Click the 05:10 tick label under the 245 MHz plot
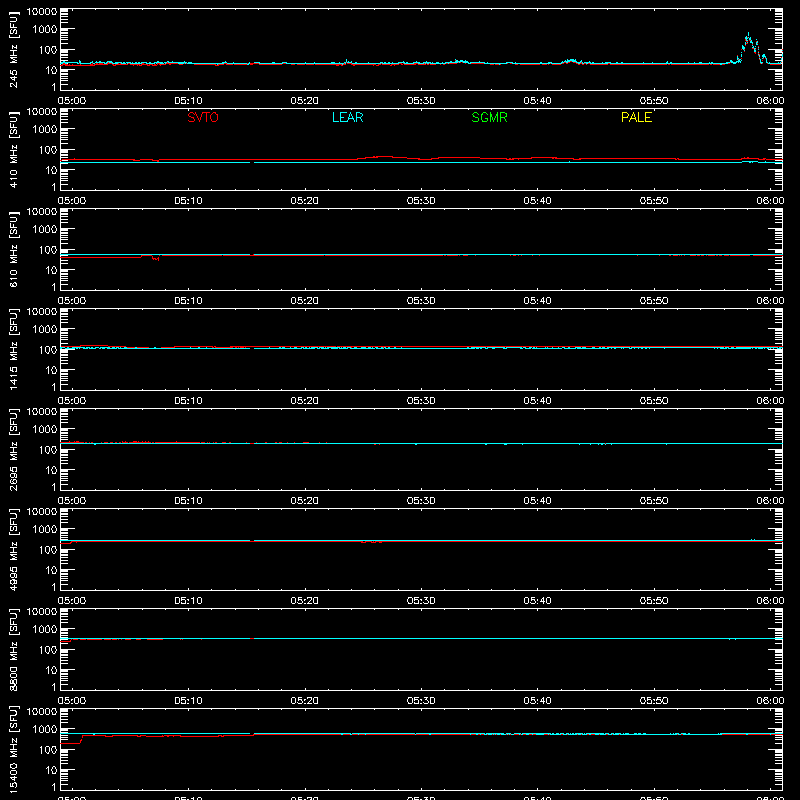800x800 pixels. tap(188, 101)
